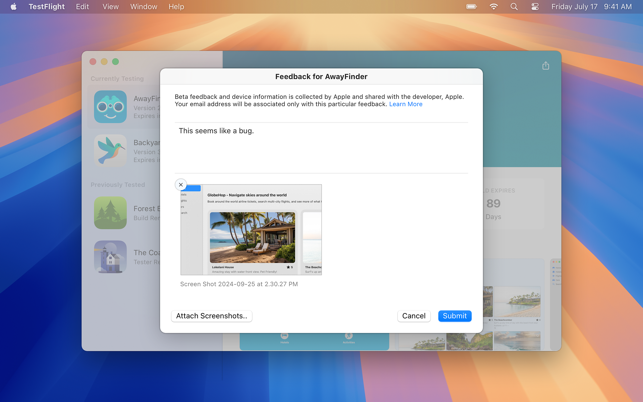The width and height of the screenshot is (643, 402).
Task: Click the Share icon in TestFlight window
Action: [x=545, y=66]
